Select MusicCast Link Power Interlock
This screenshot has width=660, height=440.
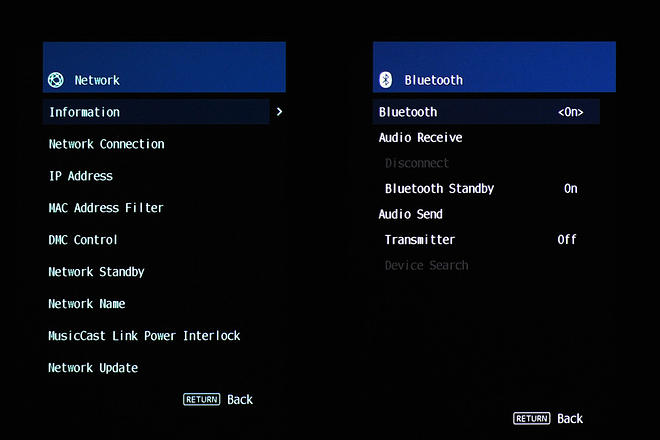[x=144, y=336]
